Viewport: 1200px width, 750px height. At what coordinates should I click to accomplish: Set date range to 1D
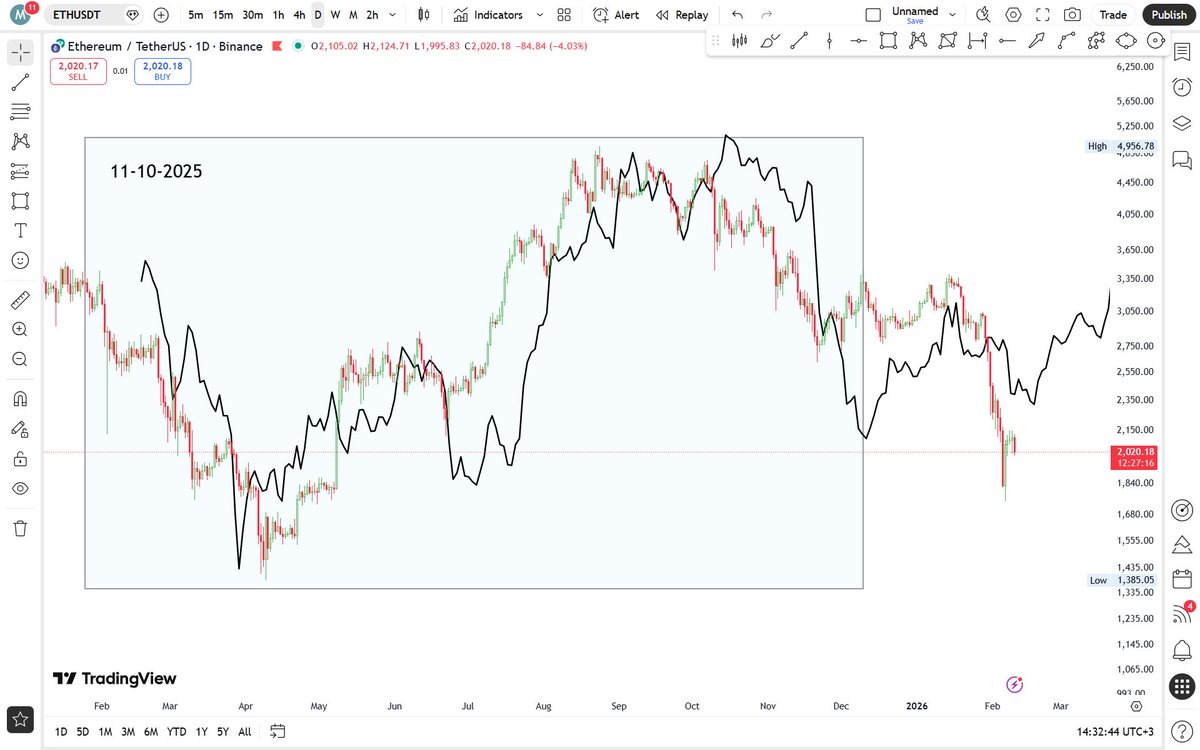61,732
